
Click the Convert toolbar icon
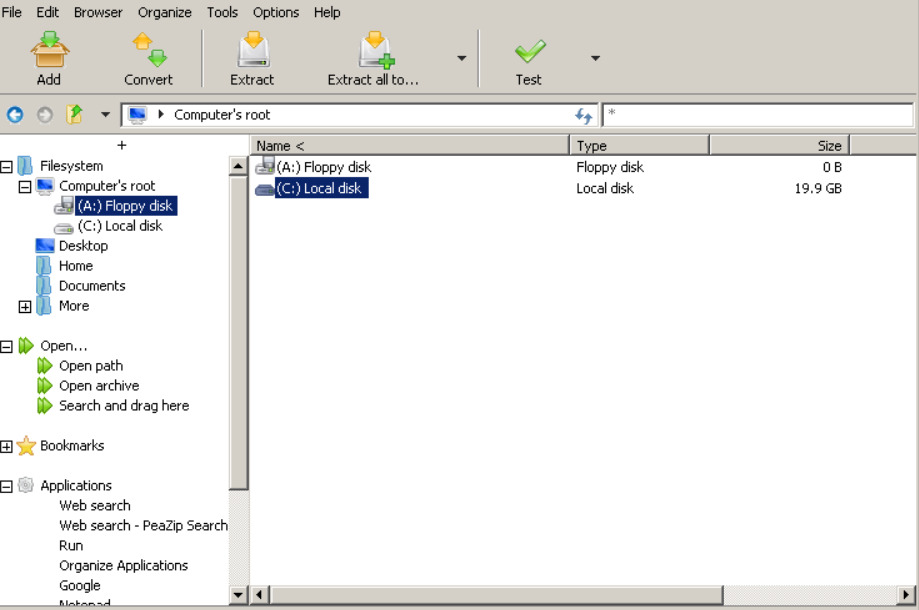click(x=149, y=50)
